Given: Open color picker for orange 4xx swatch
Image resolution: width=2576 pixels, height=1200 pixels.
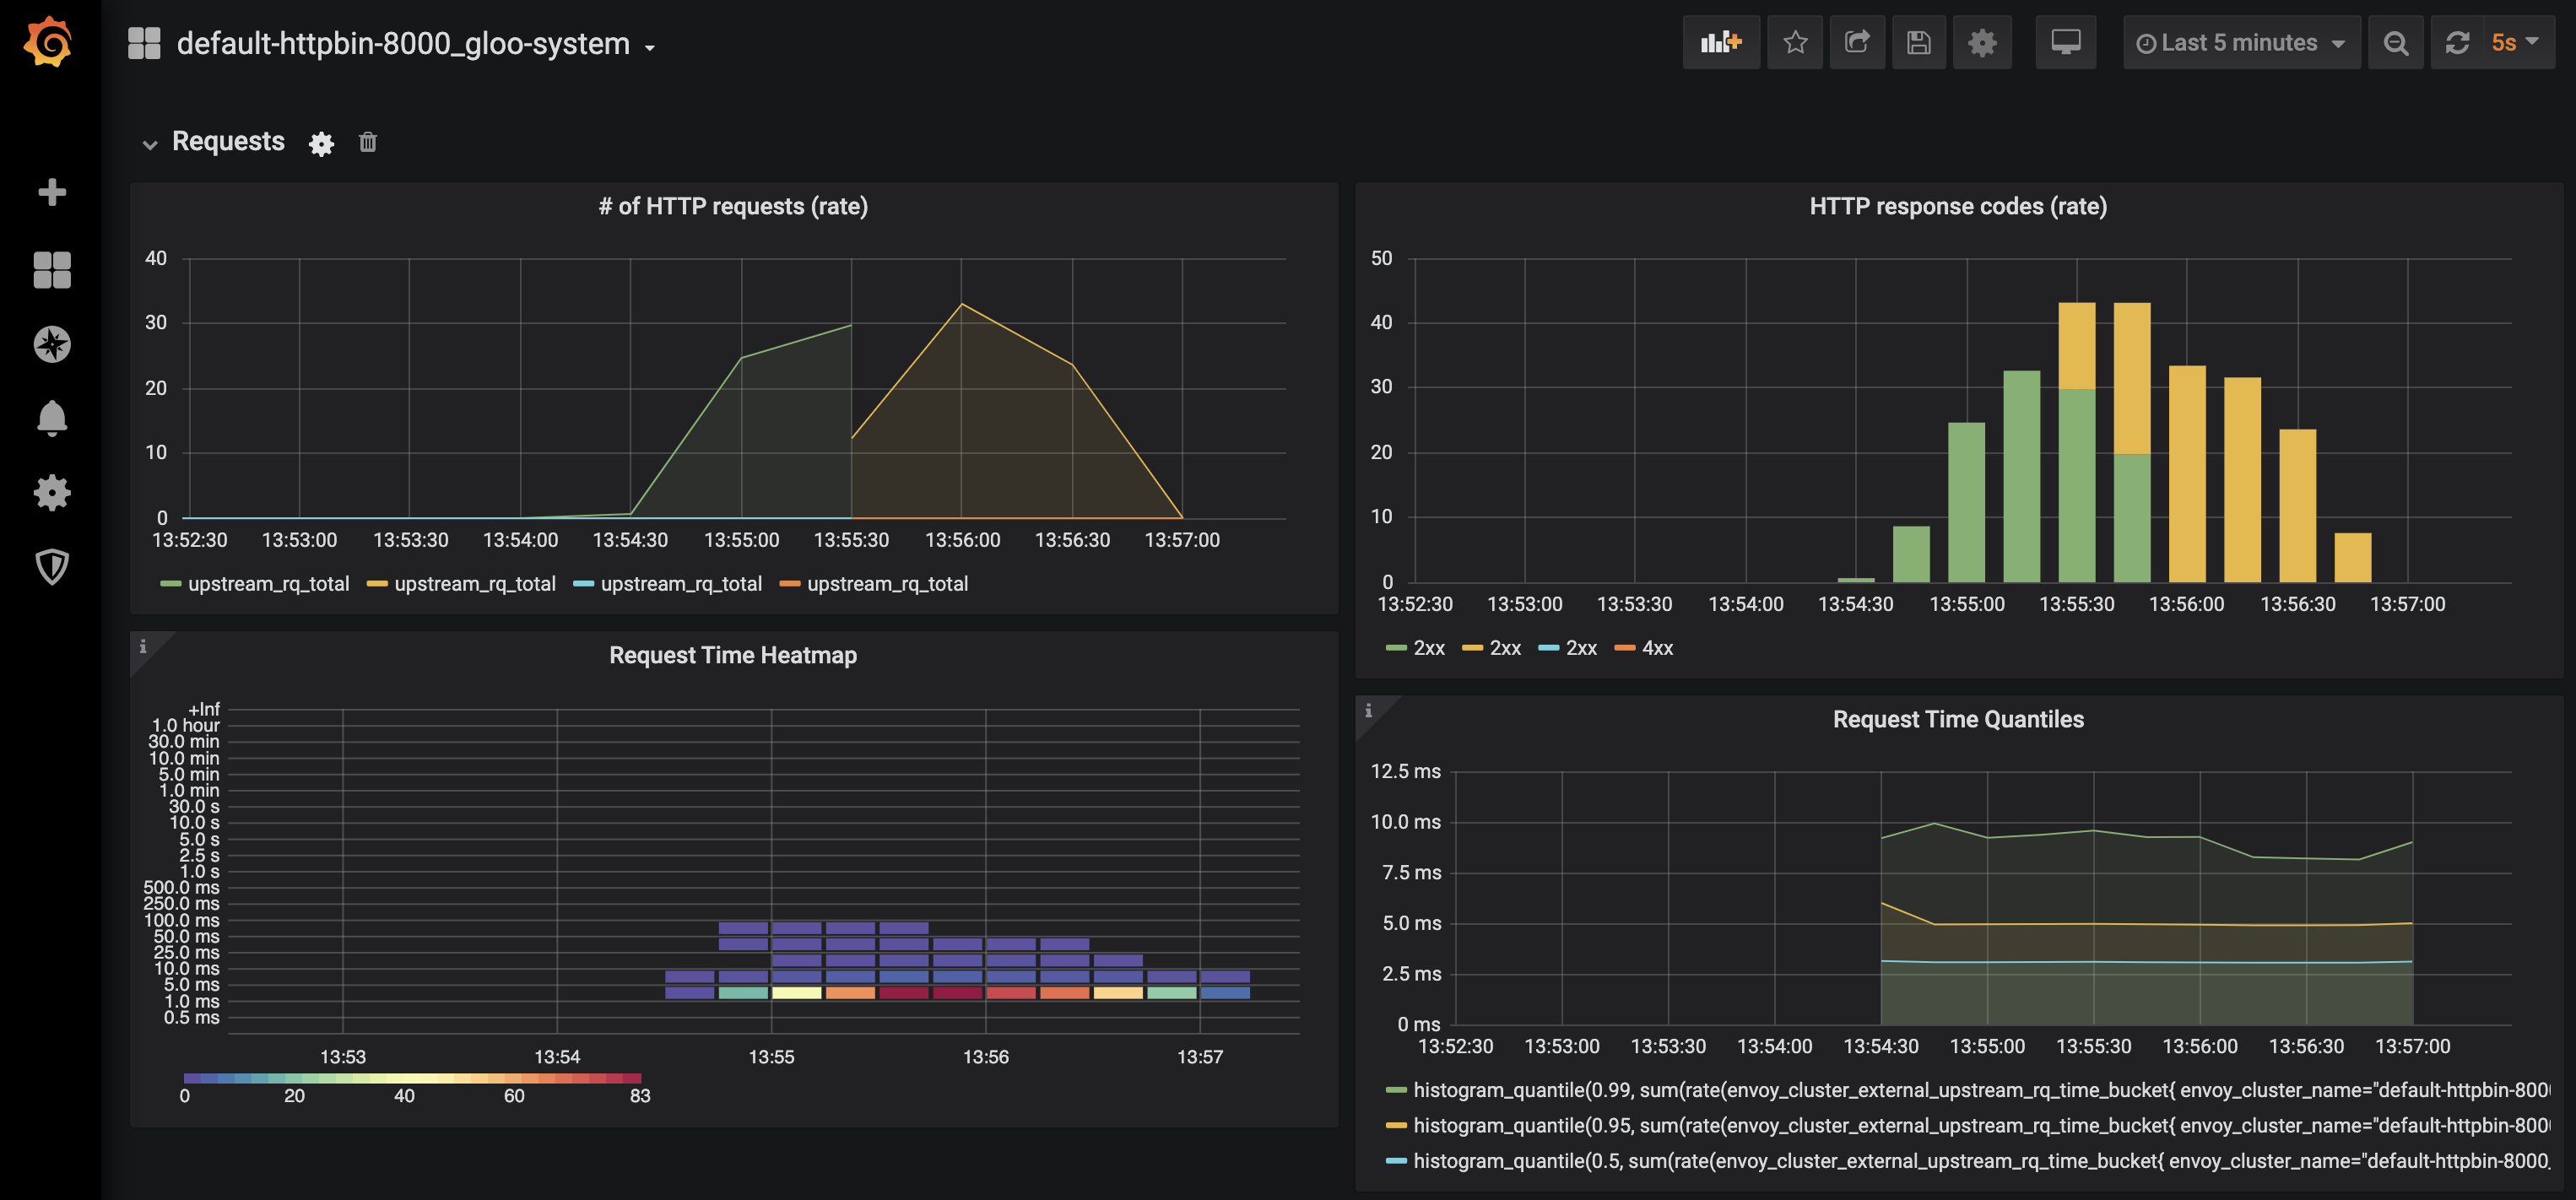Looking at the screenshot, I should click(x=1625, y=648).
